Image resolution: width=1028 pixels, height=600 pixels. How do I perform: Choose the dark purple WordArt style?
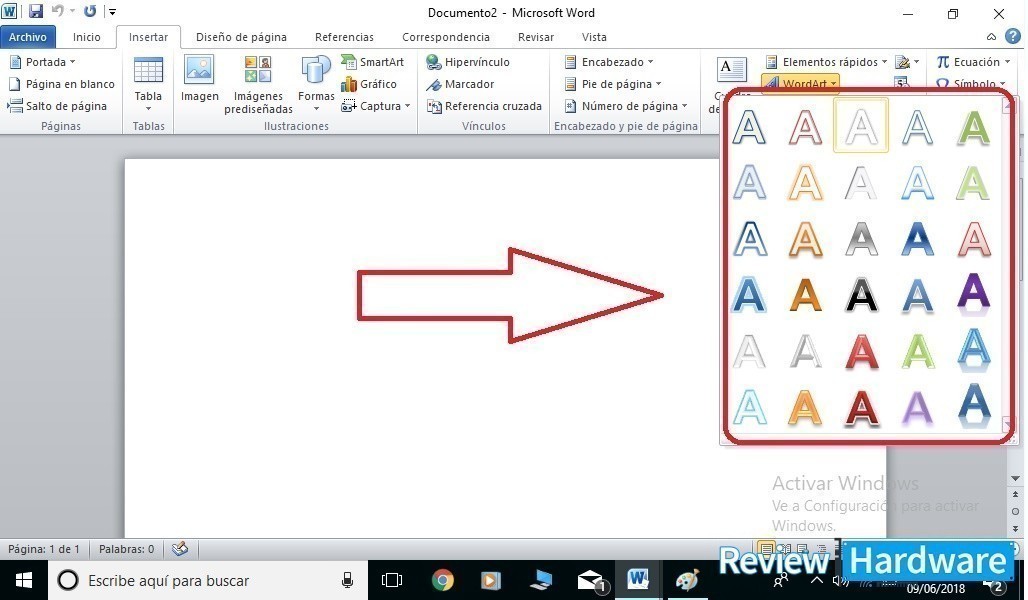click(974, 294)
